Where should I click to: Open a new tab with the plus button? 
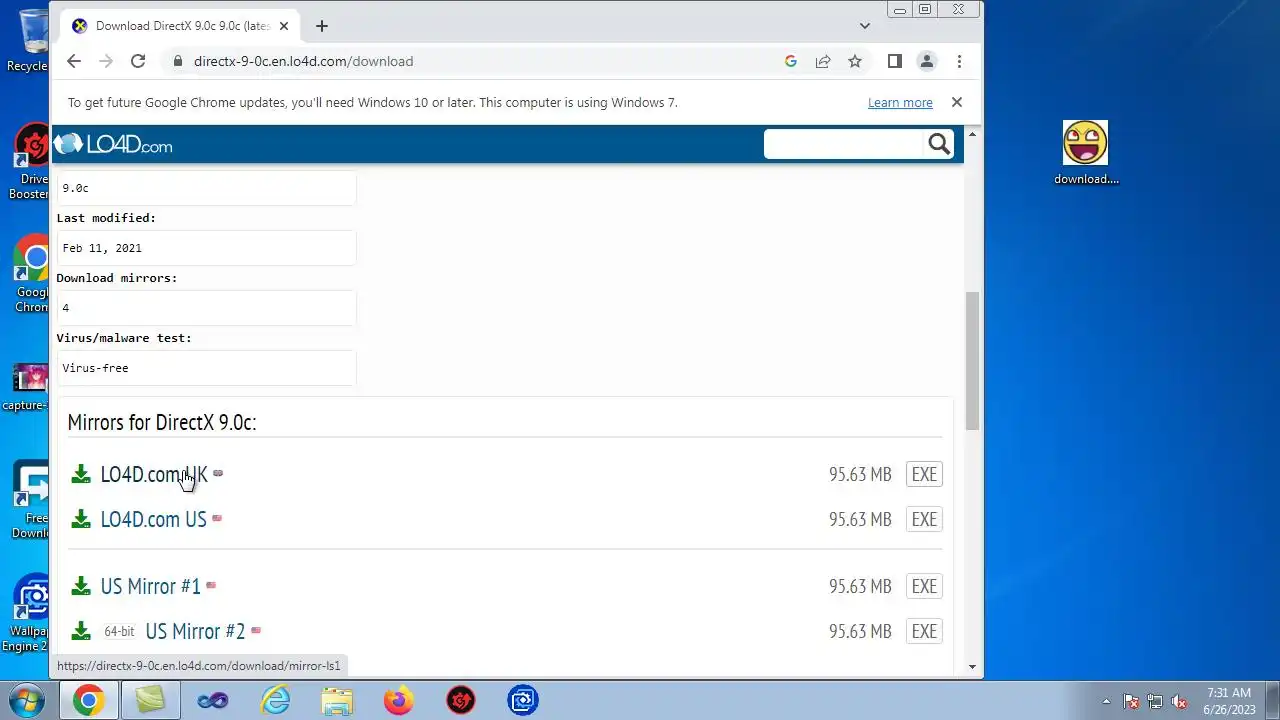tap(321, 26)
